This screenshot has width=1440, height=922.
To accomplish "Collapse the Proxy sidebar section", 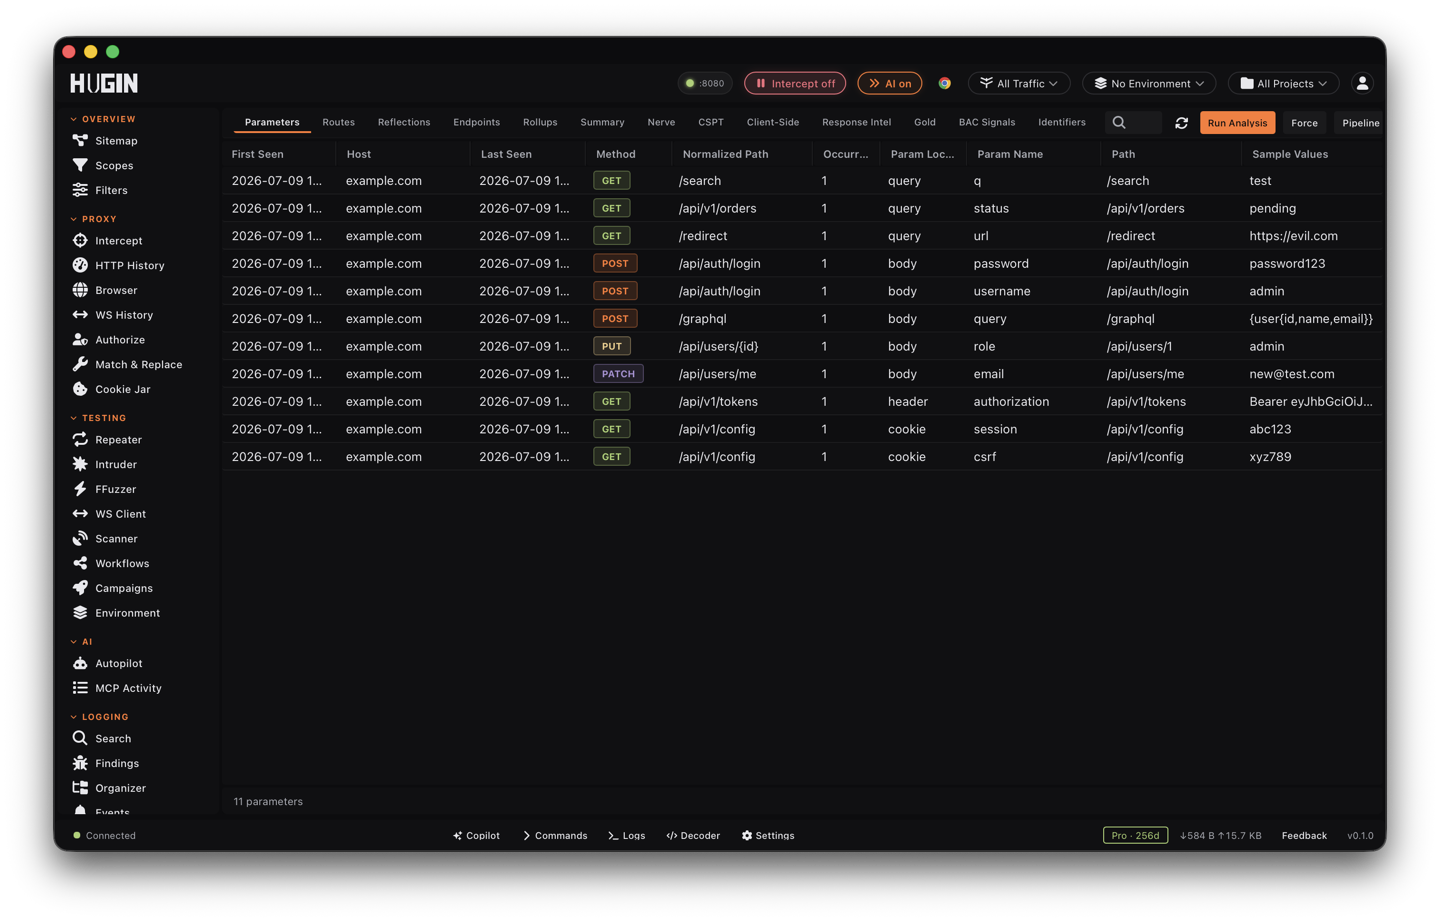I will [94, 219].
